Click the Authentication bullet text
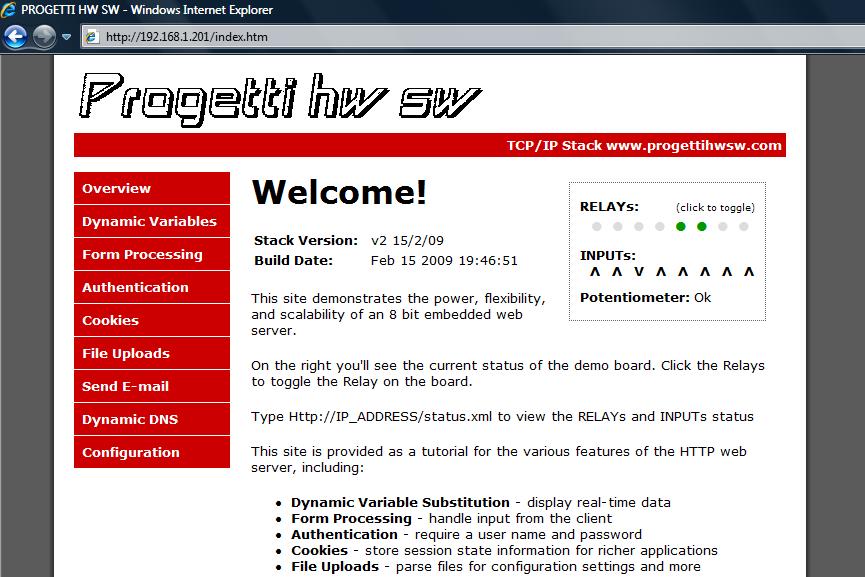 click(344, 535)
